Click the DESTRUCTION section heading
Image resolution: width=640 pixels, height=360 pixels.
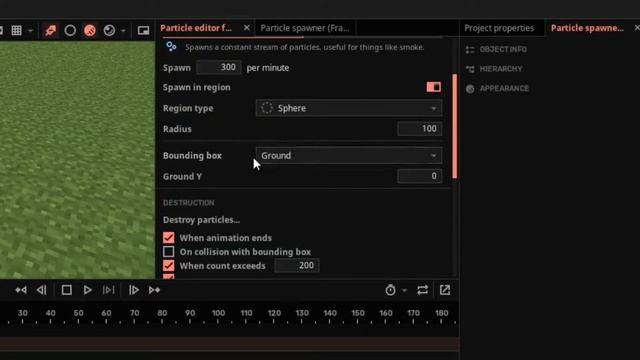pos(189,203)
